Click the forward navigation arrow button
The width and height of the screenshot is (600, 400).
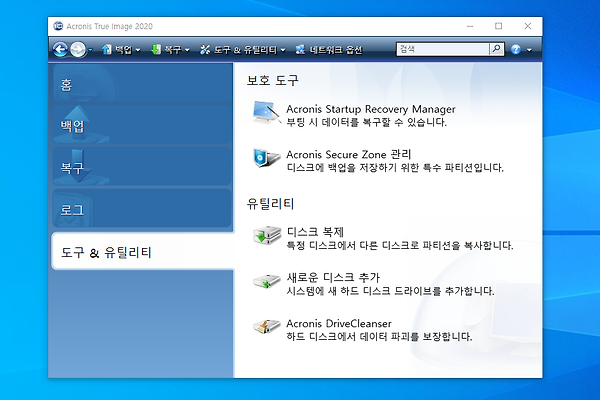[79, 48]
